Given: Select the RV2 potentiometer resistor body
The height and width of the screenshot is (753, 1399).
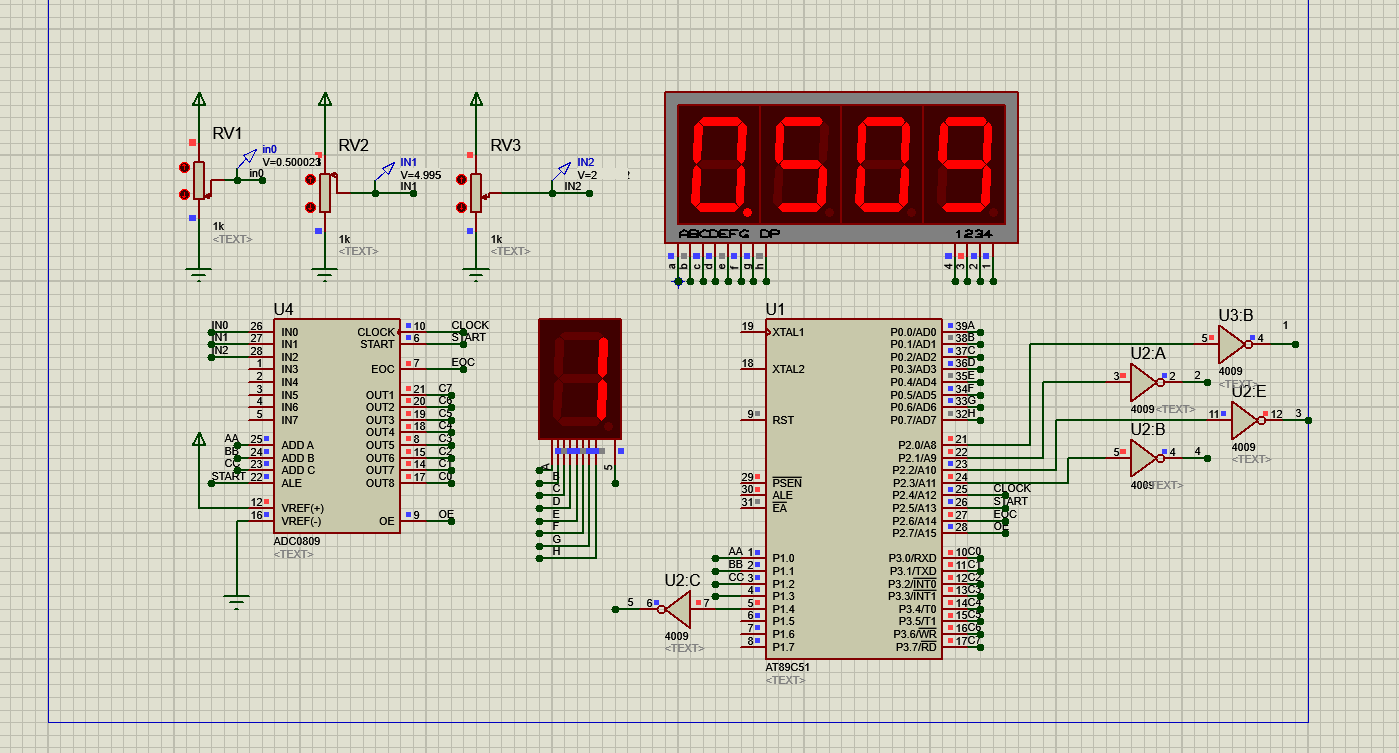Looking at the screenshot, I should (325, 192).
